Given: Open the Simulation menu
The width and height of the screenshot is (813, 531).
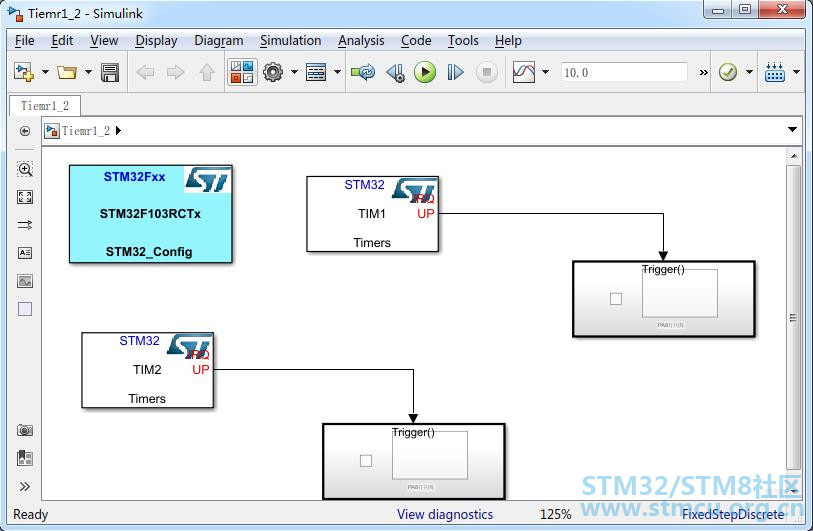Looking at the screenshot, I should click(290, 40).
